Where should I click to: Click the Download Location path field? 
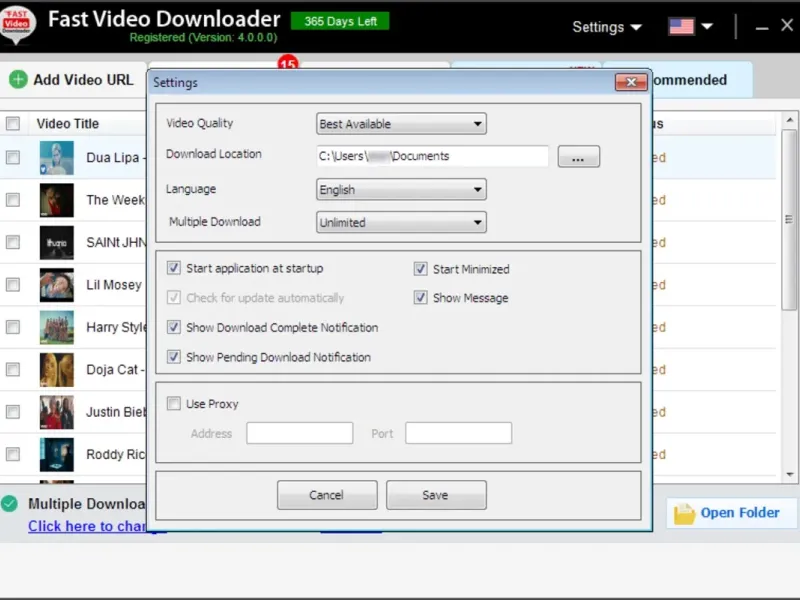coord(432,156)
